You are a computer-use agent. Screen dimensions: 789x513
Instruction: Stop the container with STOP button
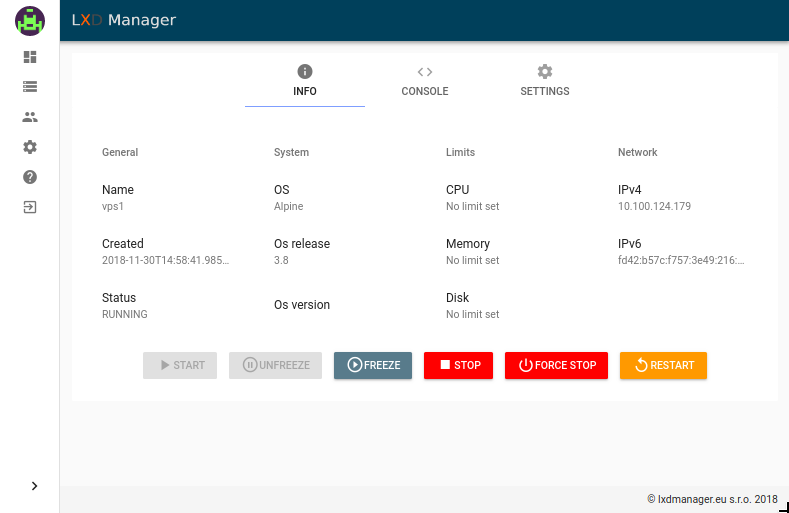(x=458, y=365)
